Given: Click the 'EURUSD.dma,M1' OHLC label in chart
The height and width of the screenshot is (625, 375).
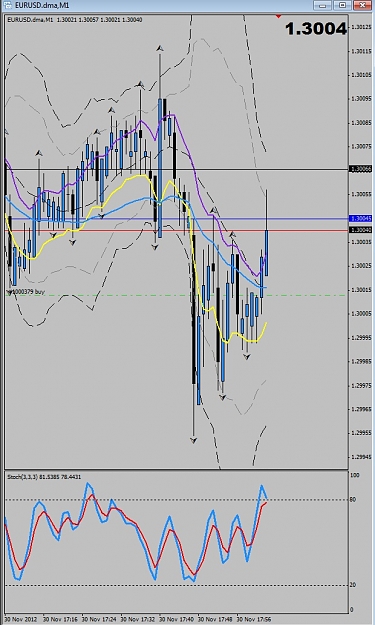Looking at the screenshot, I should tap(75, 20).
